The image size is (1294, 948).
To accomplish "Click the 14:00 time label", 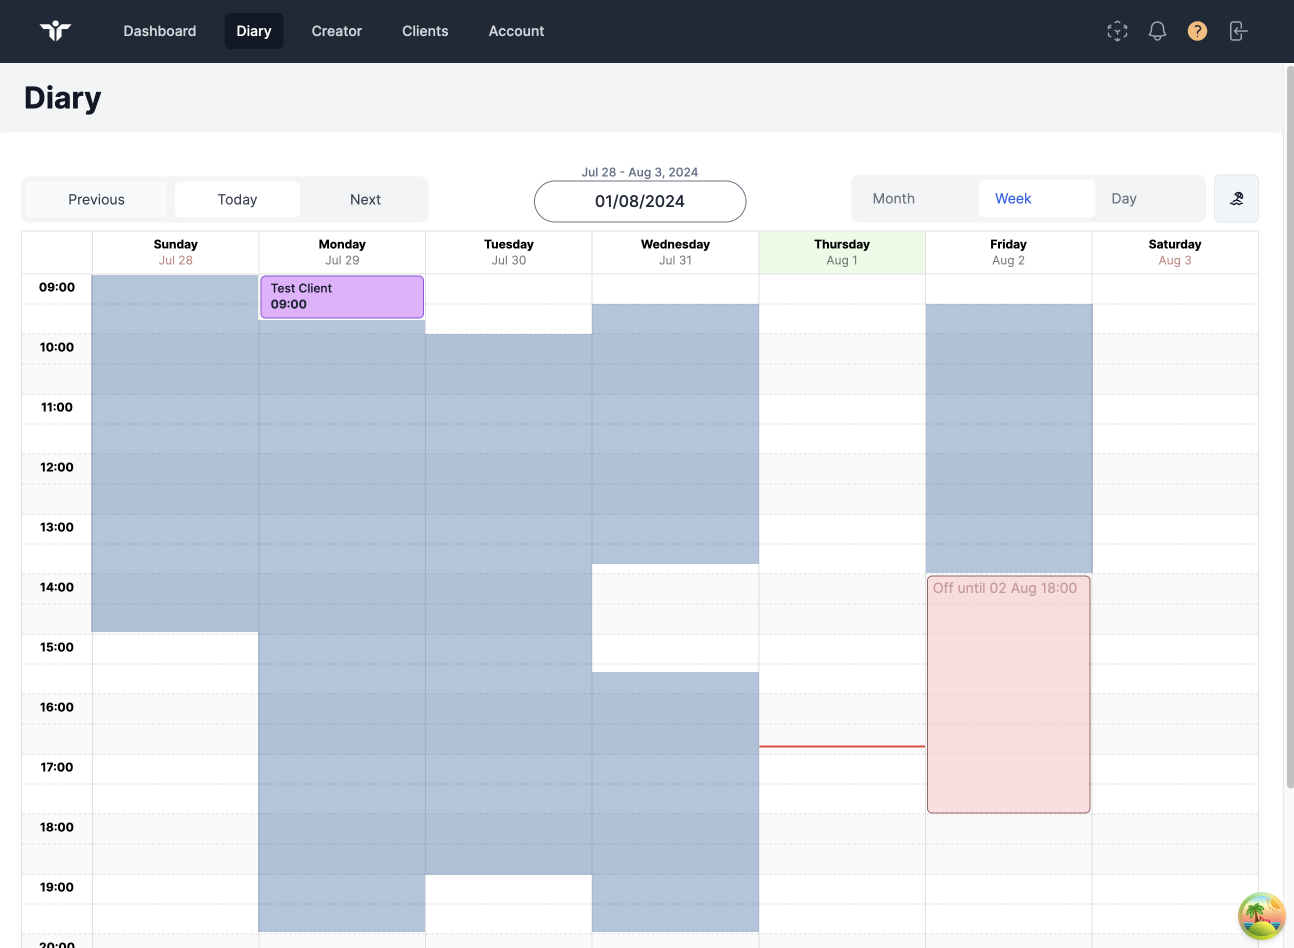I will pyautogui.click(x=57, y=587).
